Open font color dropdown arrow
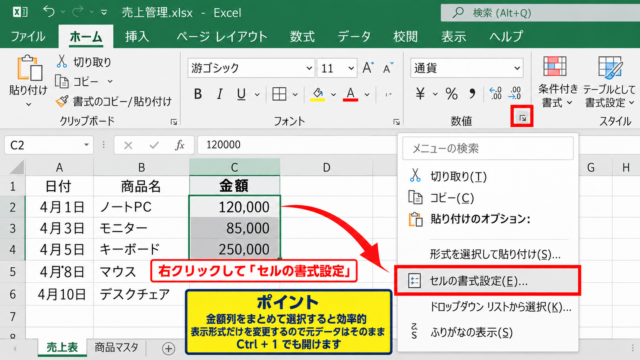The width and height of the screenshot is (640, 360). click(367, 95)
